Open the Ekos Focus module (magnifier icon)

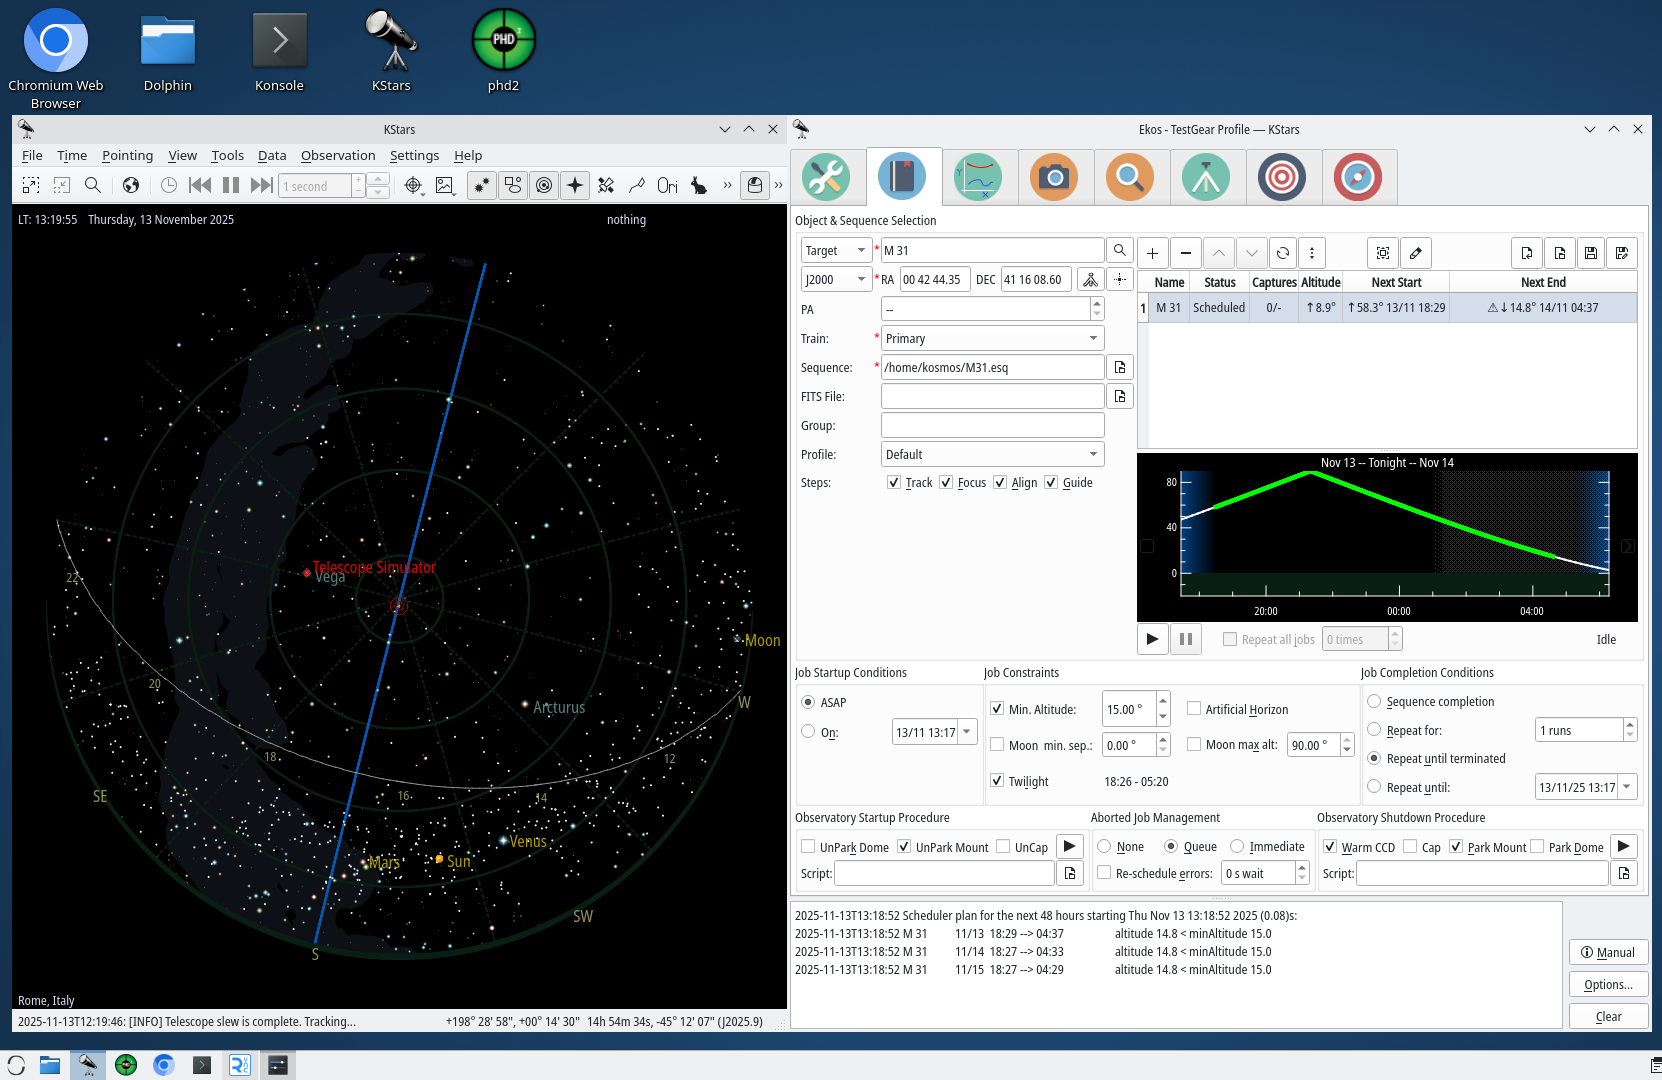pos(1131,177)
